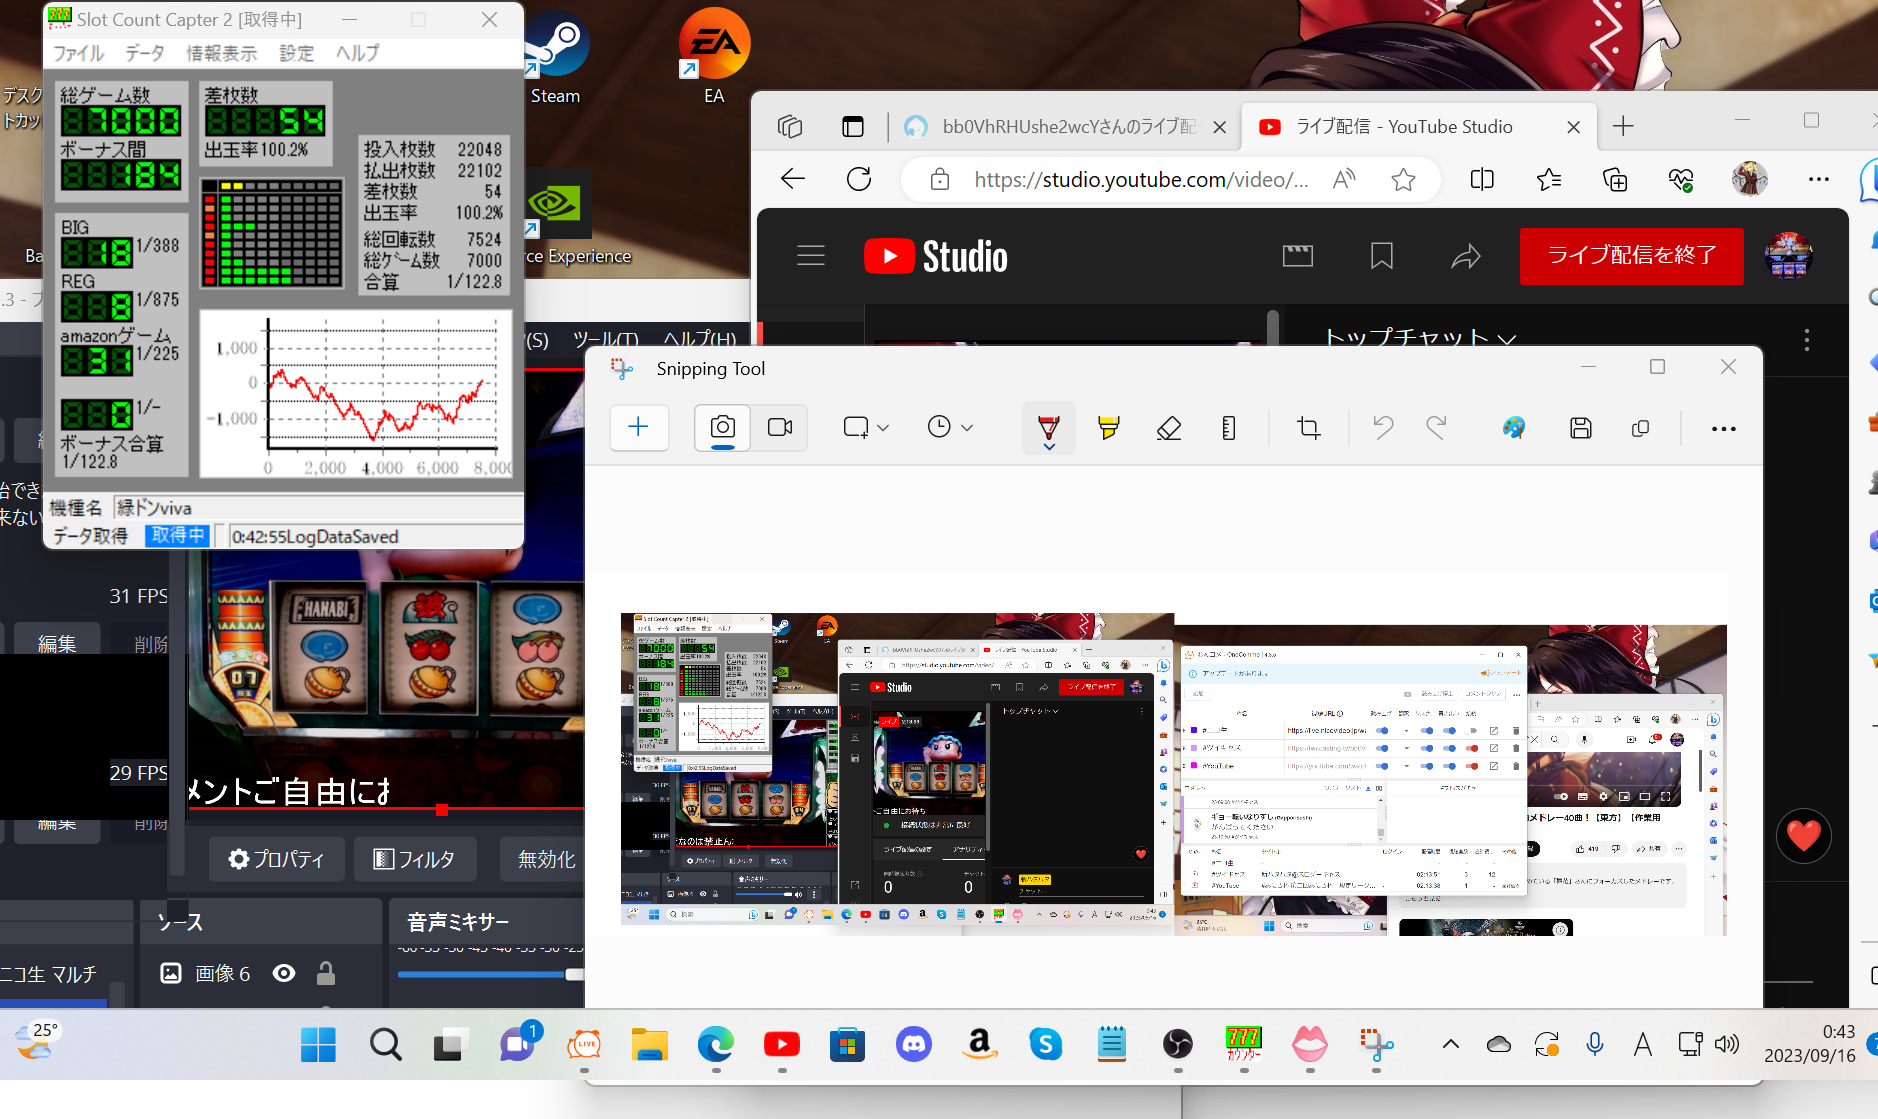Image resolution: width=1878 pixels, height=1119 pixels.
Task: Expand the snip delay timer dropdown
Action: click(x=950, y=428)
